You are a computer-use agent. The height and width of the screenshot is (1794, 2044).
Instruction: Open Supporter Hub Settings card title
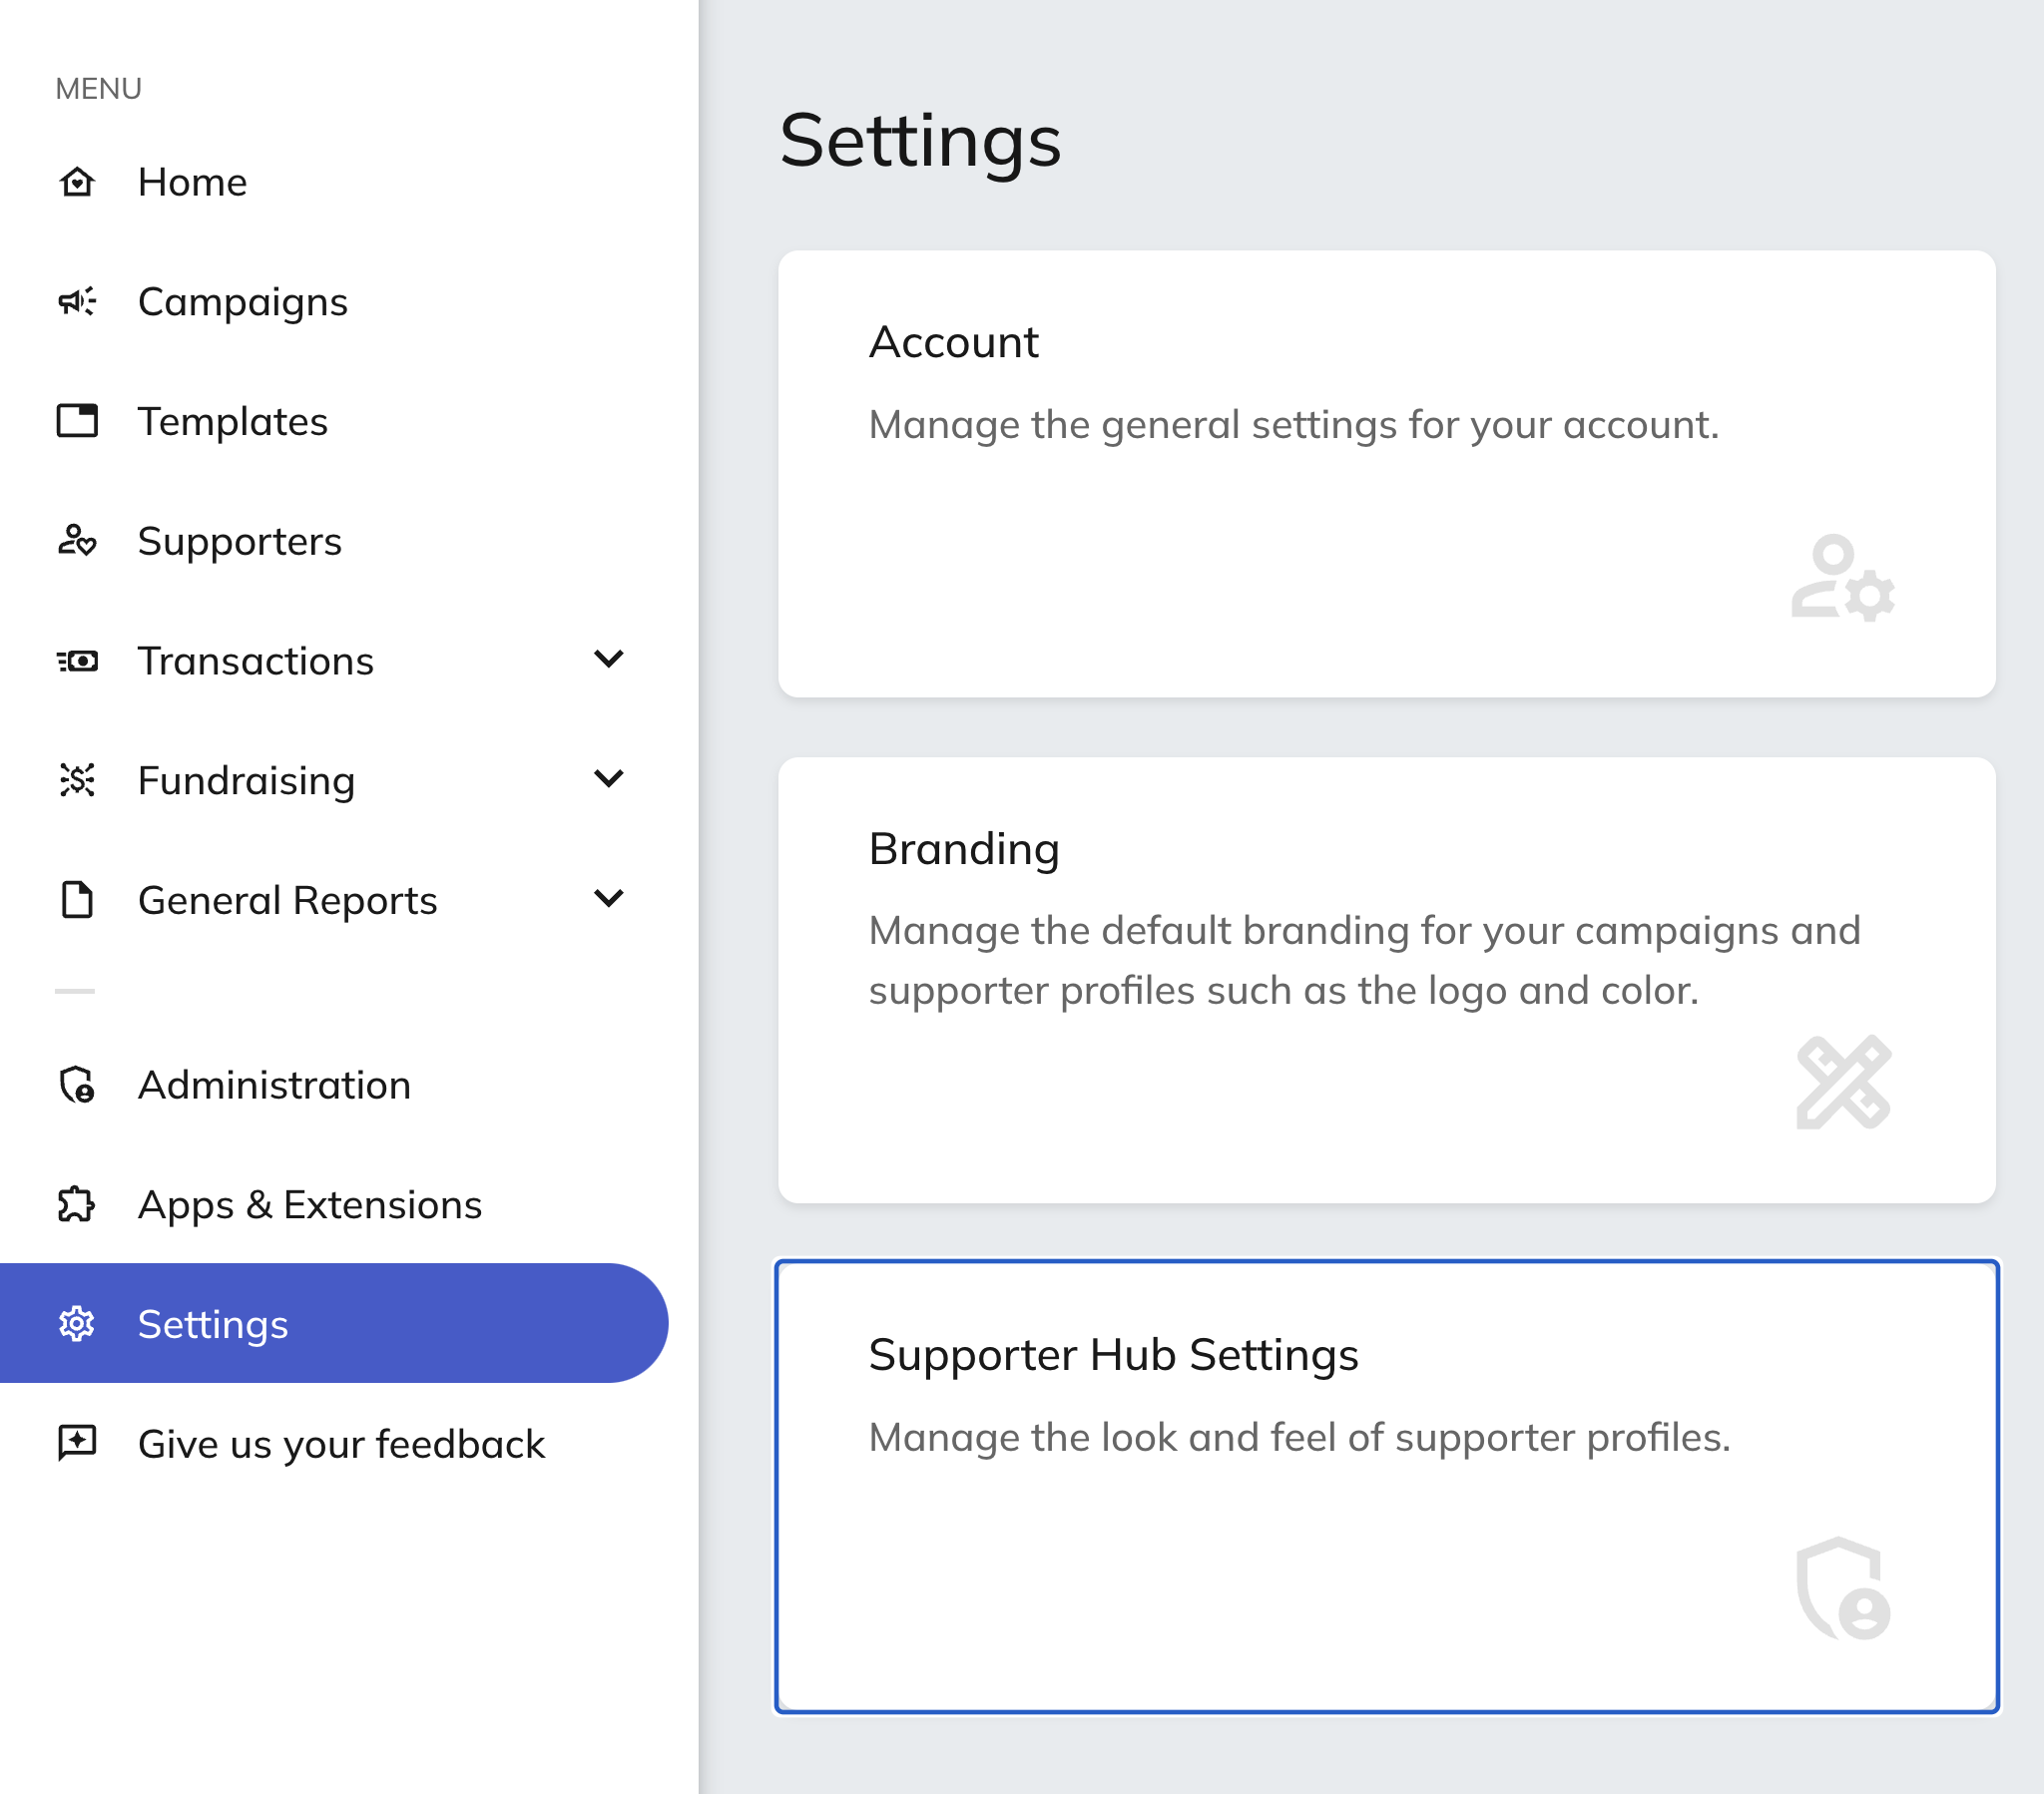point(1114,1355)
